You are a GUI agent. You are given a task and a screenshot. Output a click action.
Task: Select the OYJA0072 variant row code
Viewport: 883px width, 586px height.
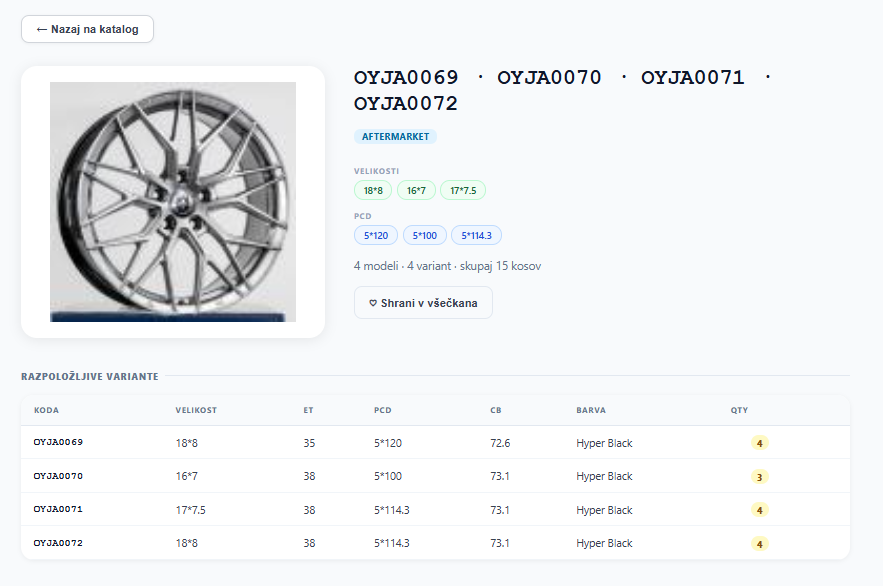[58, 543]
